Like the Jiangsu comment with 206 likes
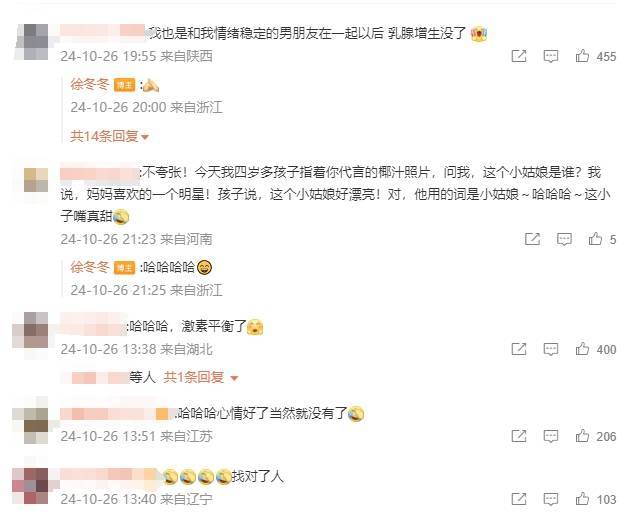This screenshot has height=515, width=630. click(582, 436)
